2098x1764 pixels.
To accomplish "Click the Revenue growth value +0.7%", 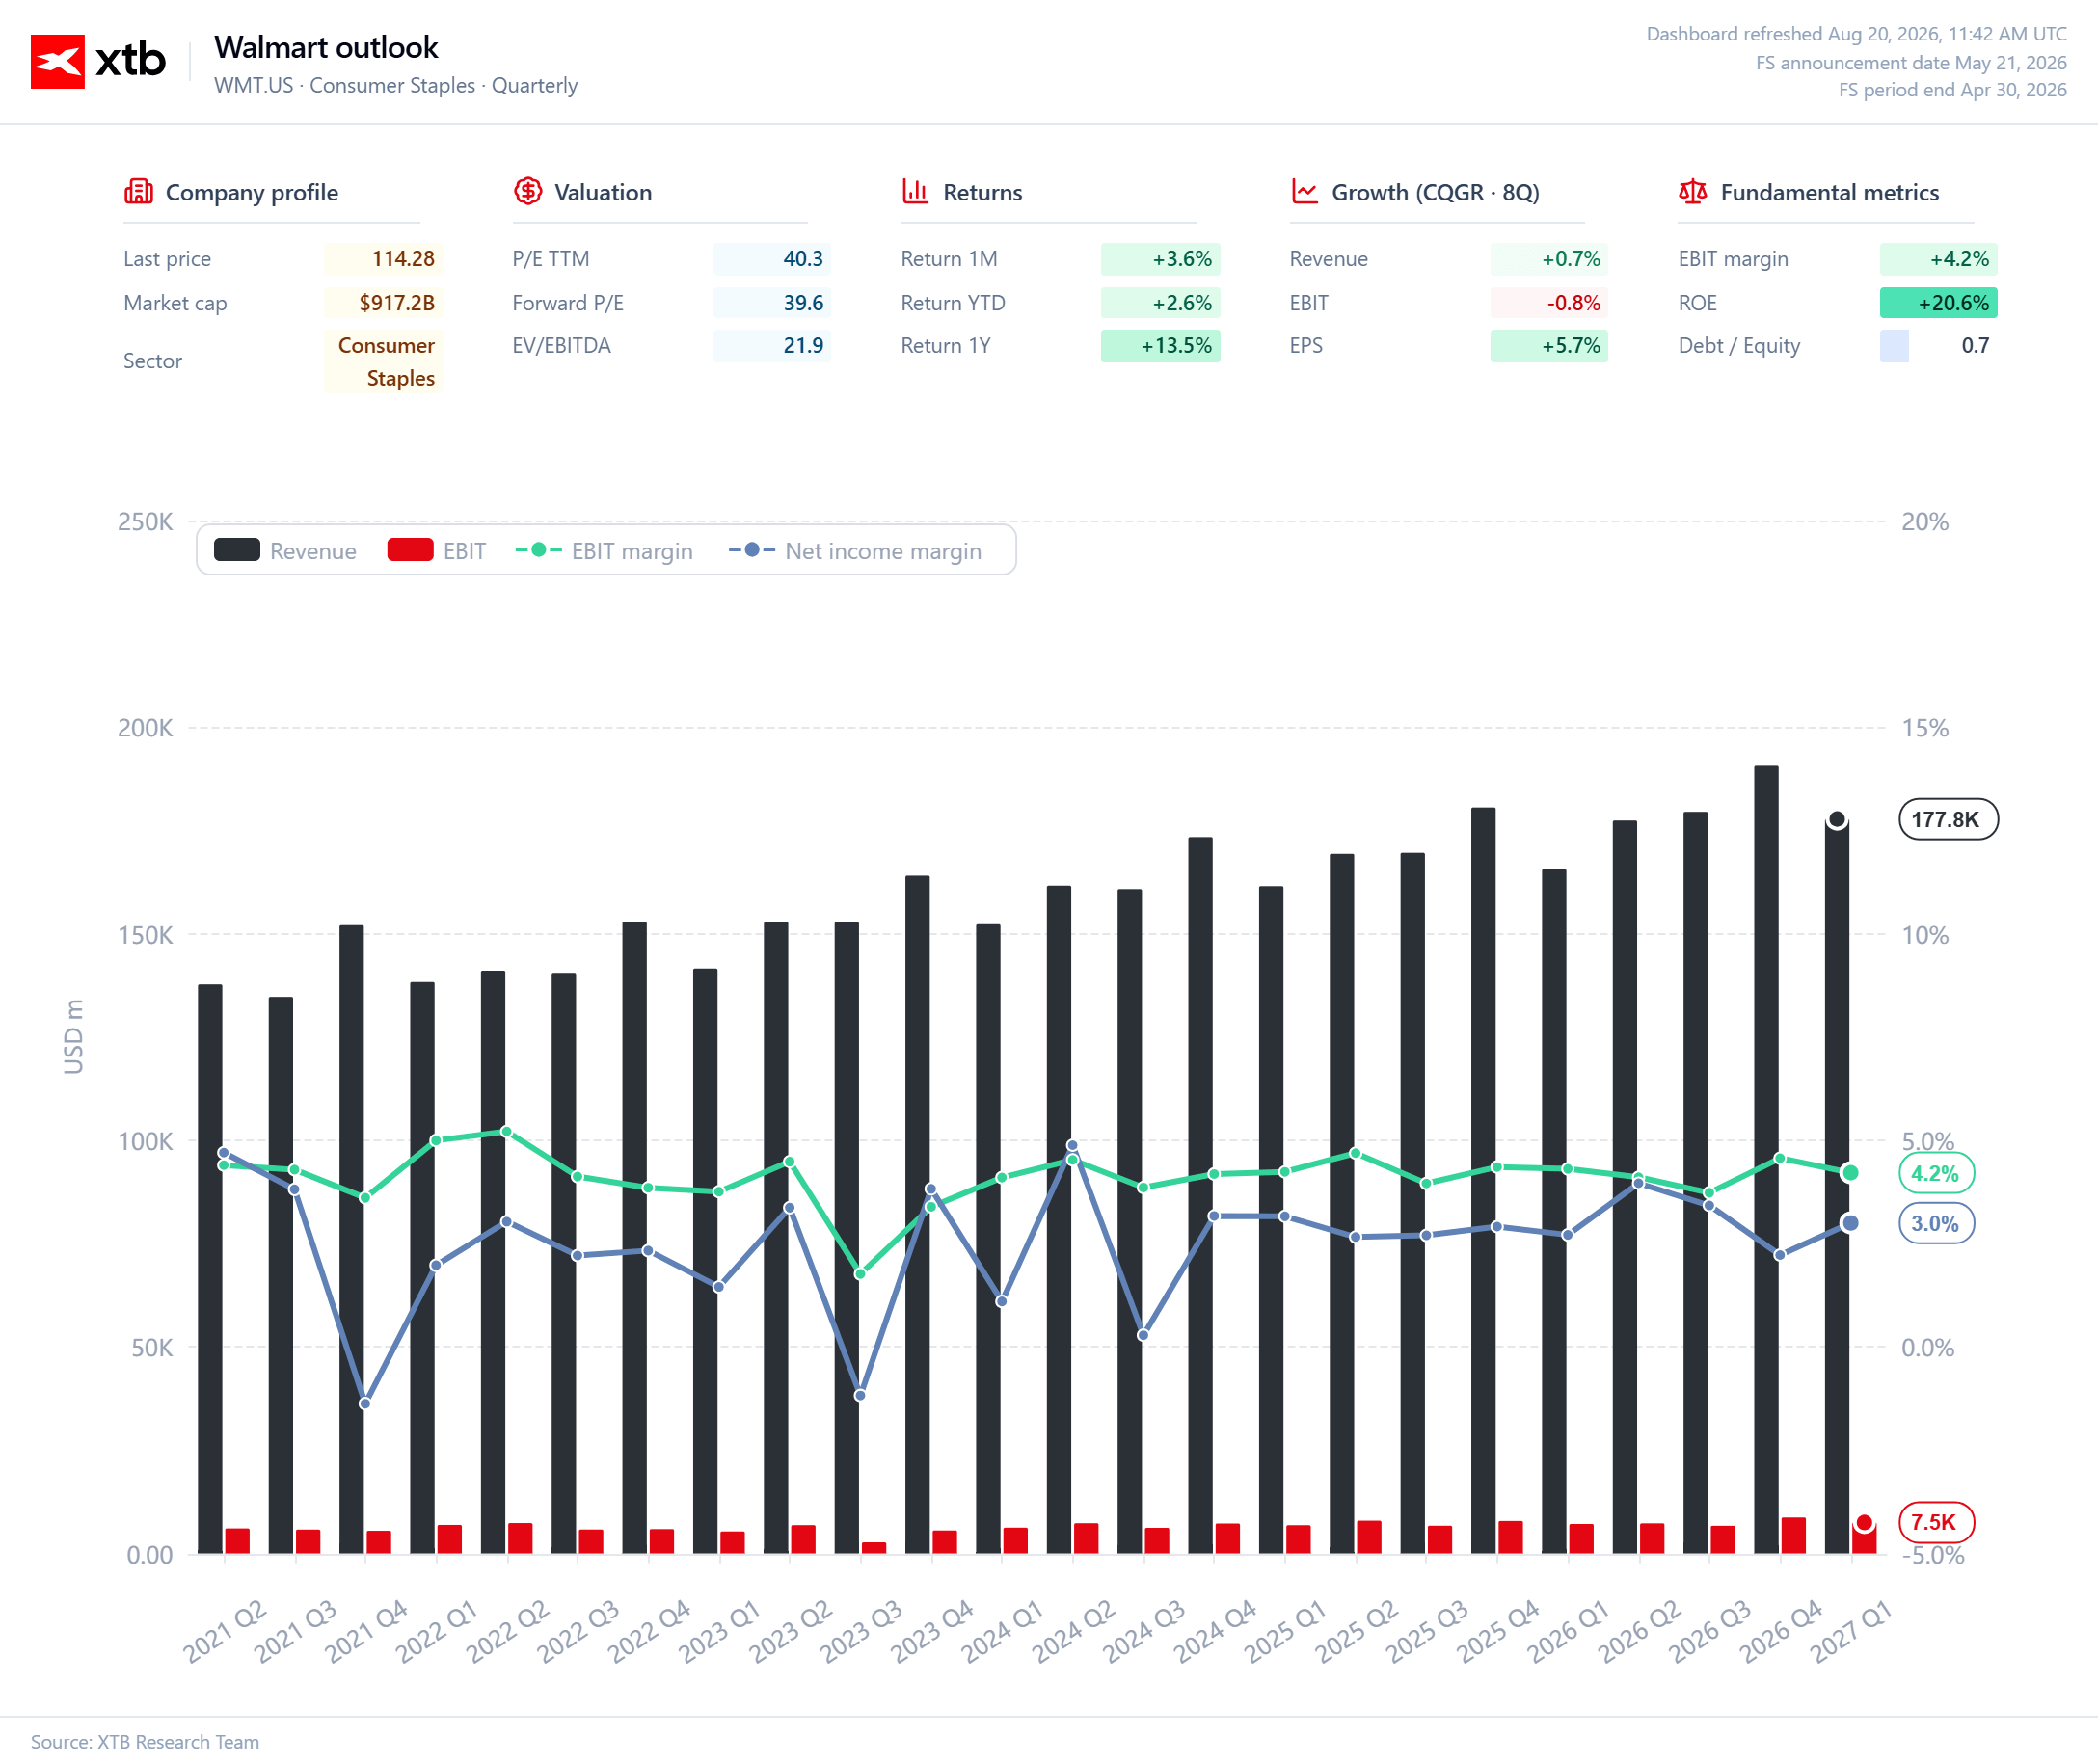I will pyautogui.click(x=1549, y=259).
